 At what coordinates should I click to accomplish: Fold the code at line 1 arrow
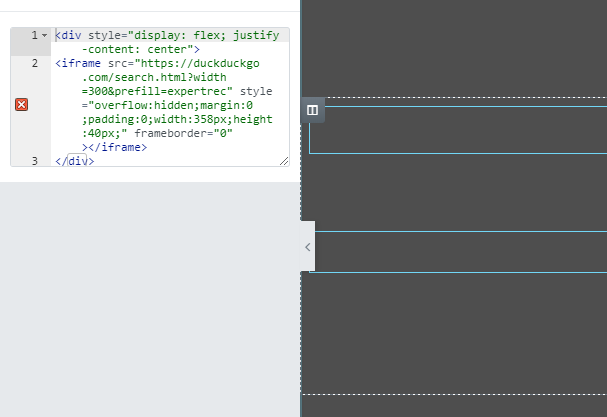pyautogui.click(x=45, y=35)
